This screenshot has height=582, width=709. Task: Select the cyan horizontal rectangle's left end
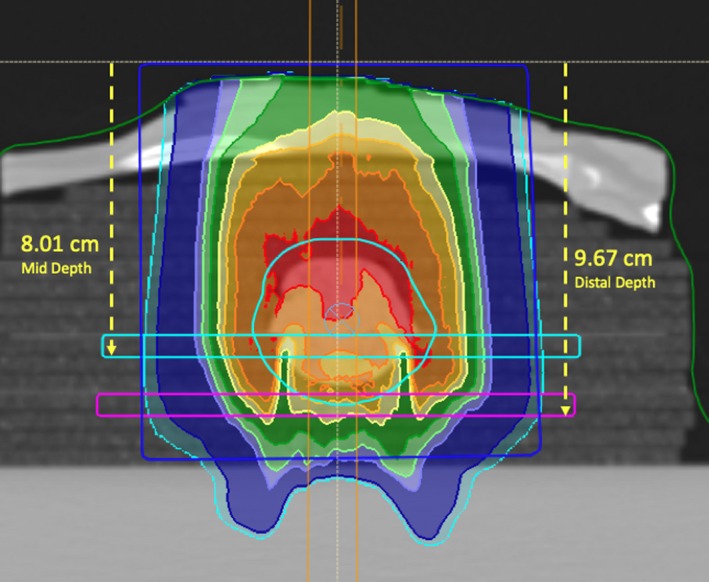pyautogui.click(x=106, y=346)
